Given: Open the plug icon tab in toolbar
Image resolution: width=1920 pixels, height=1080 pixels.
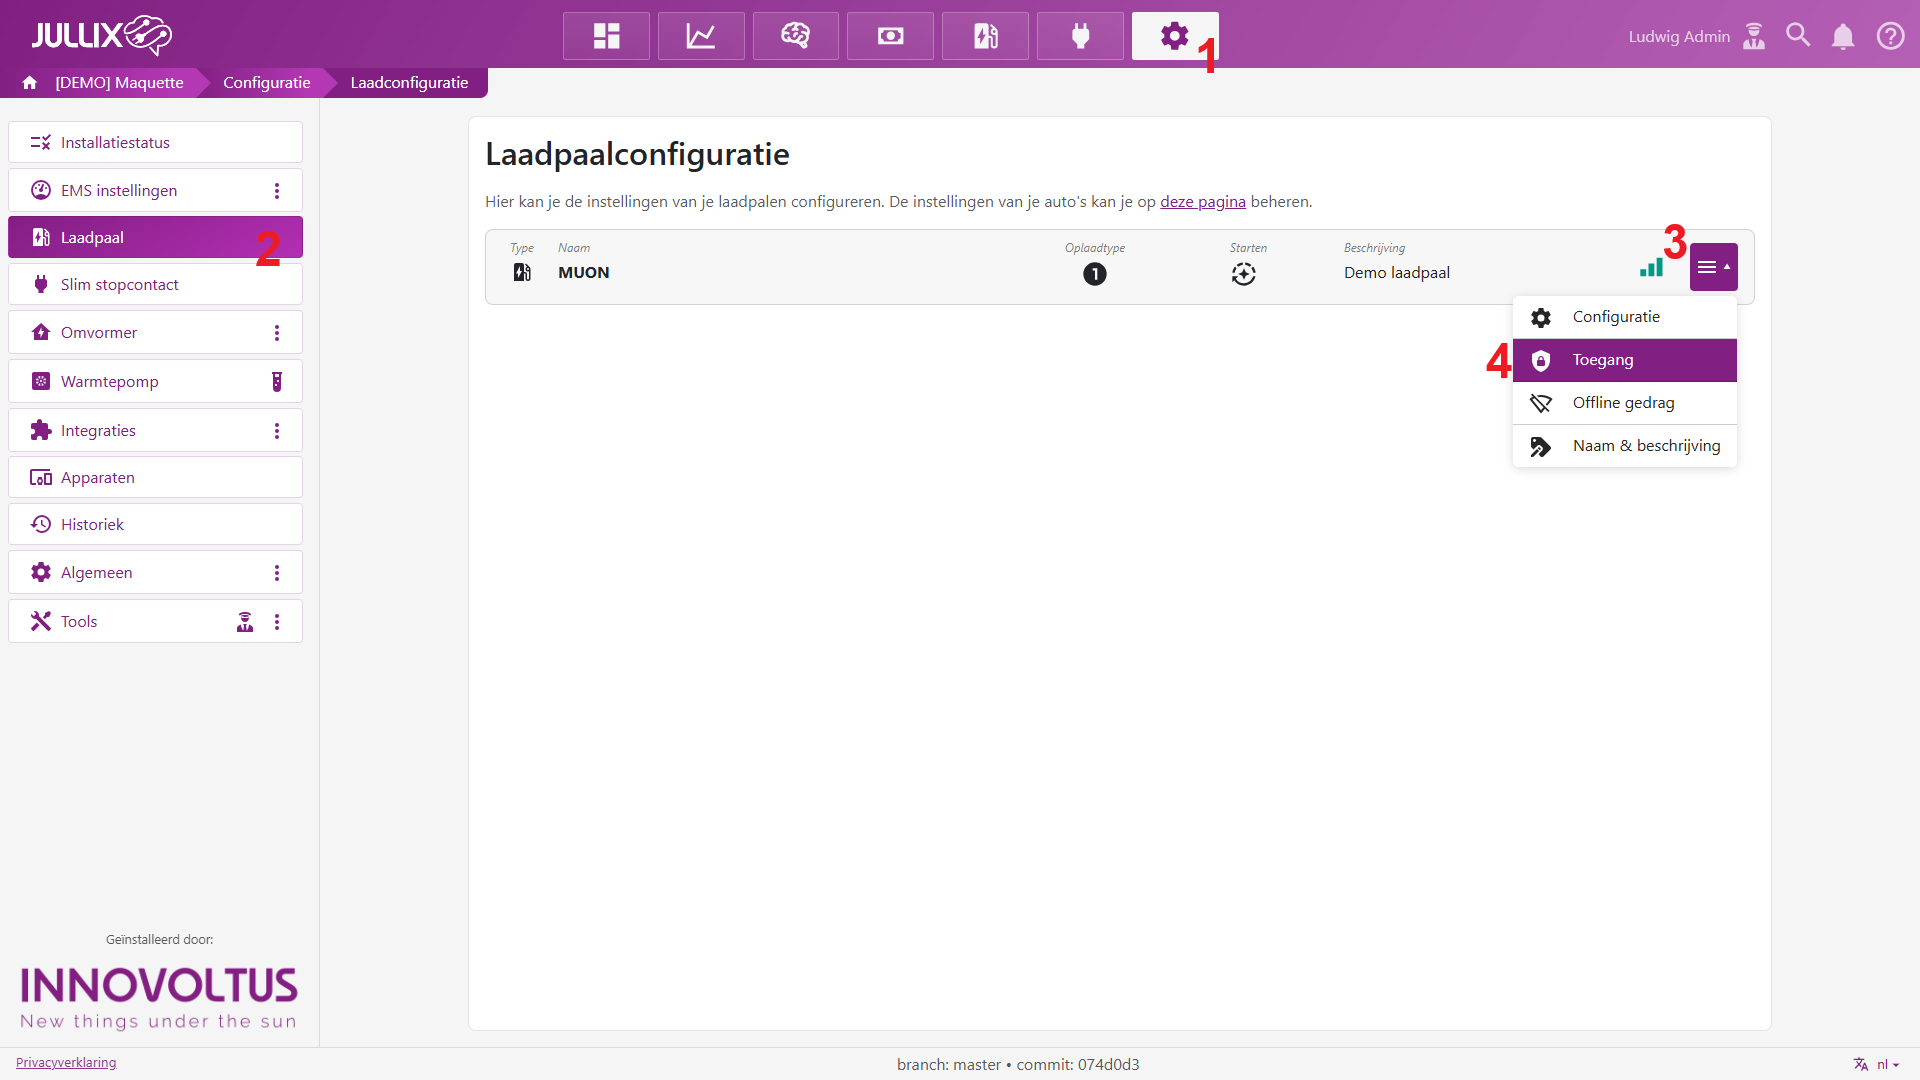Looking at the screenshot, I should pyautogui.click(x=1080, y=36).
